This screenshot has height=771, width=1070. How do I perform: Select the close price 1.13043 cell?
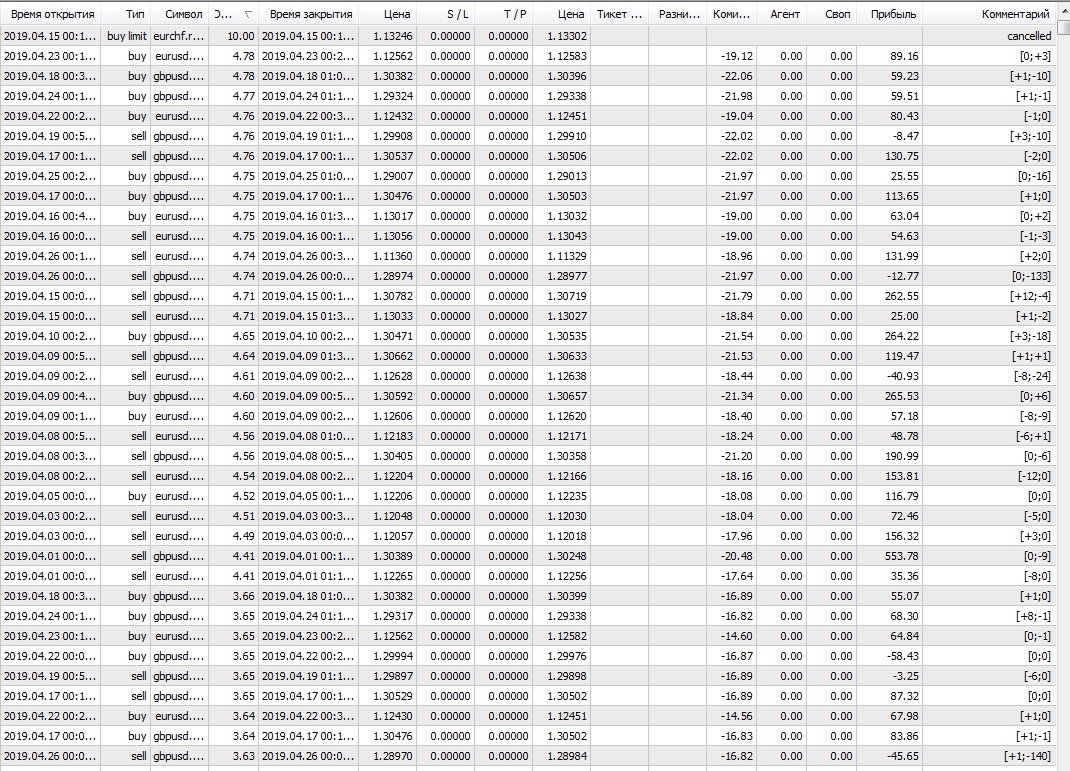[562, 236]
